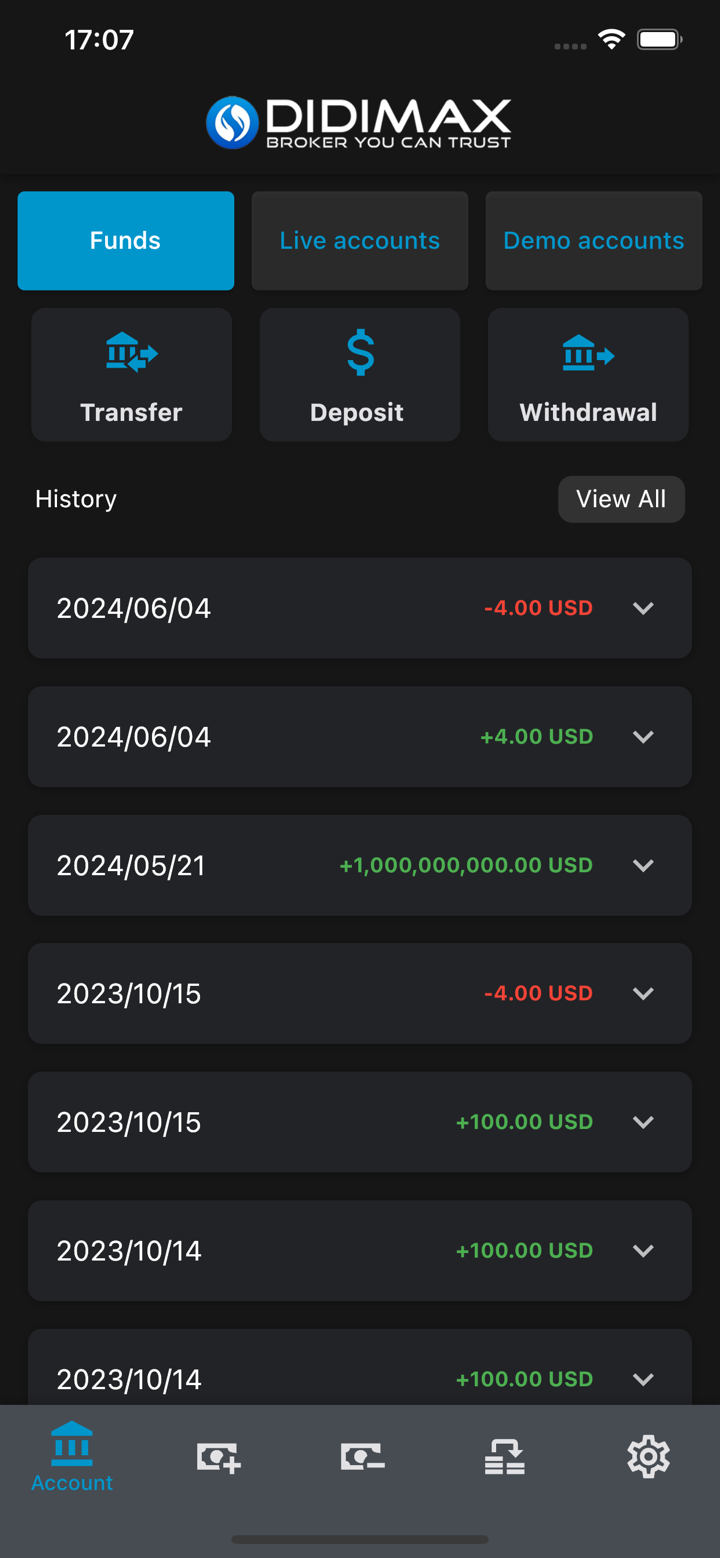Screen dimensions: 720x1558
Task: Tap the Didimax logo at top
Action: tap(359, 123)
